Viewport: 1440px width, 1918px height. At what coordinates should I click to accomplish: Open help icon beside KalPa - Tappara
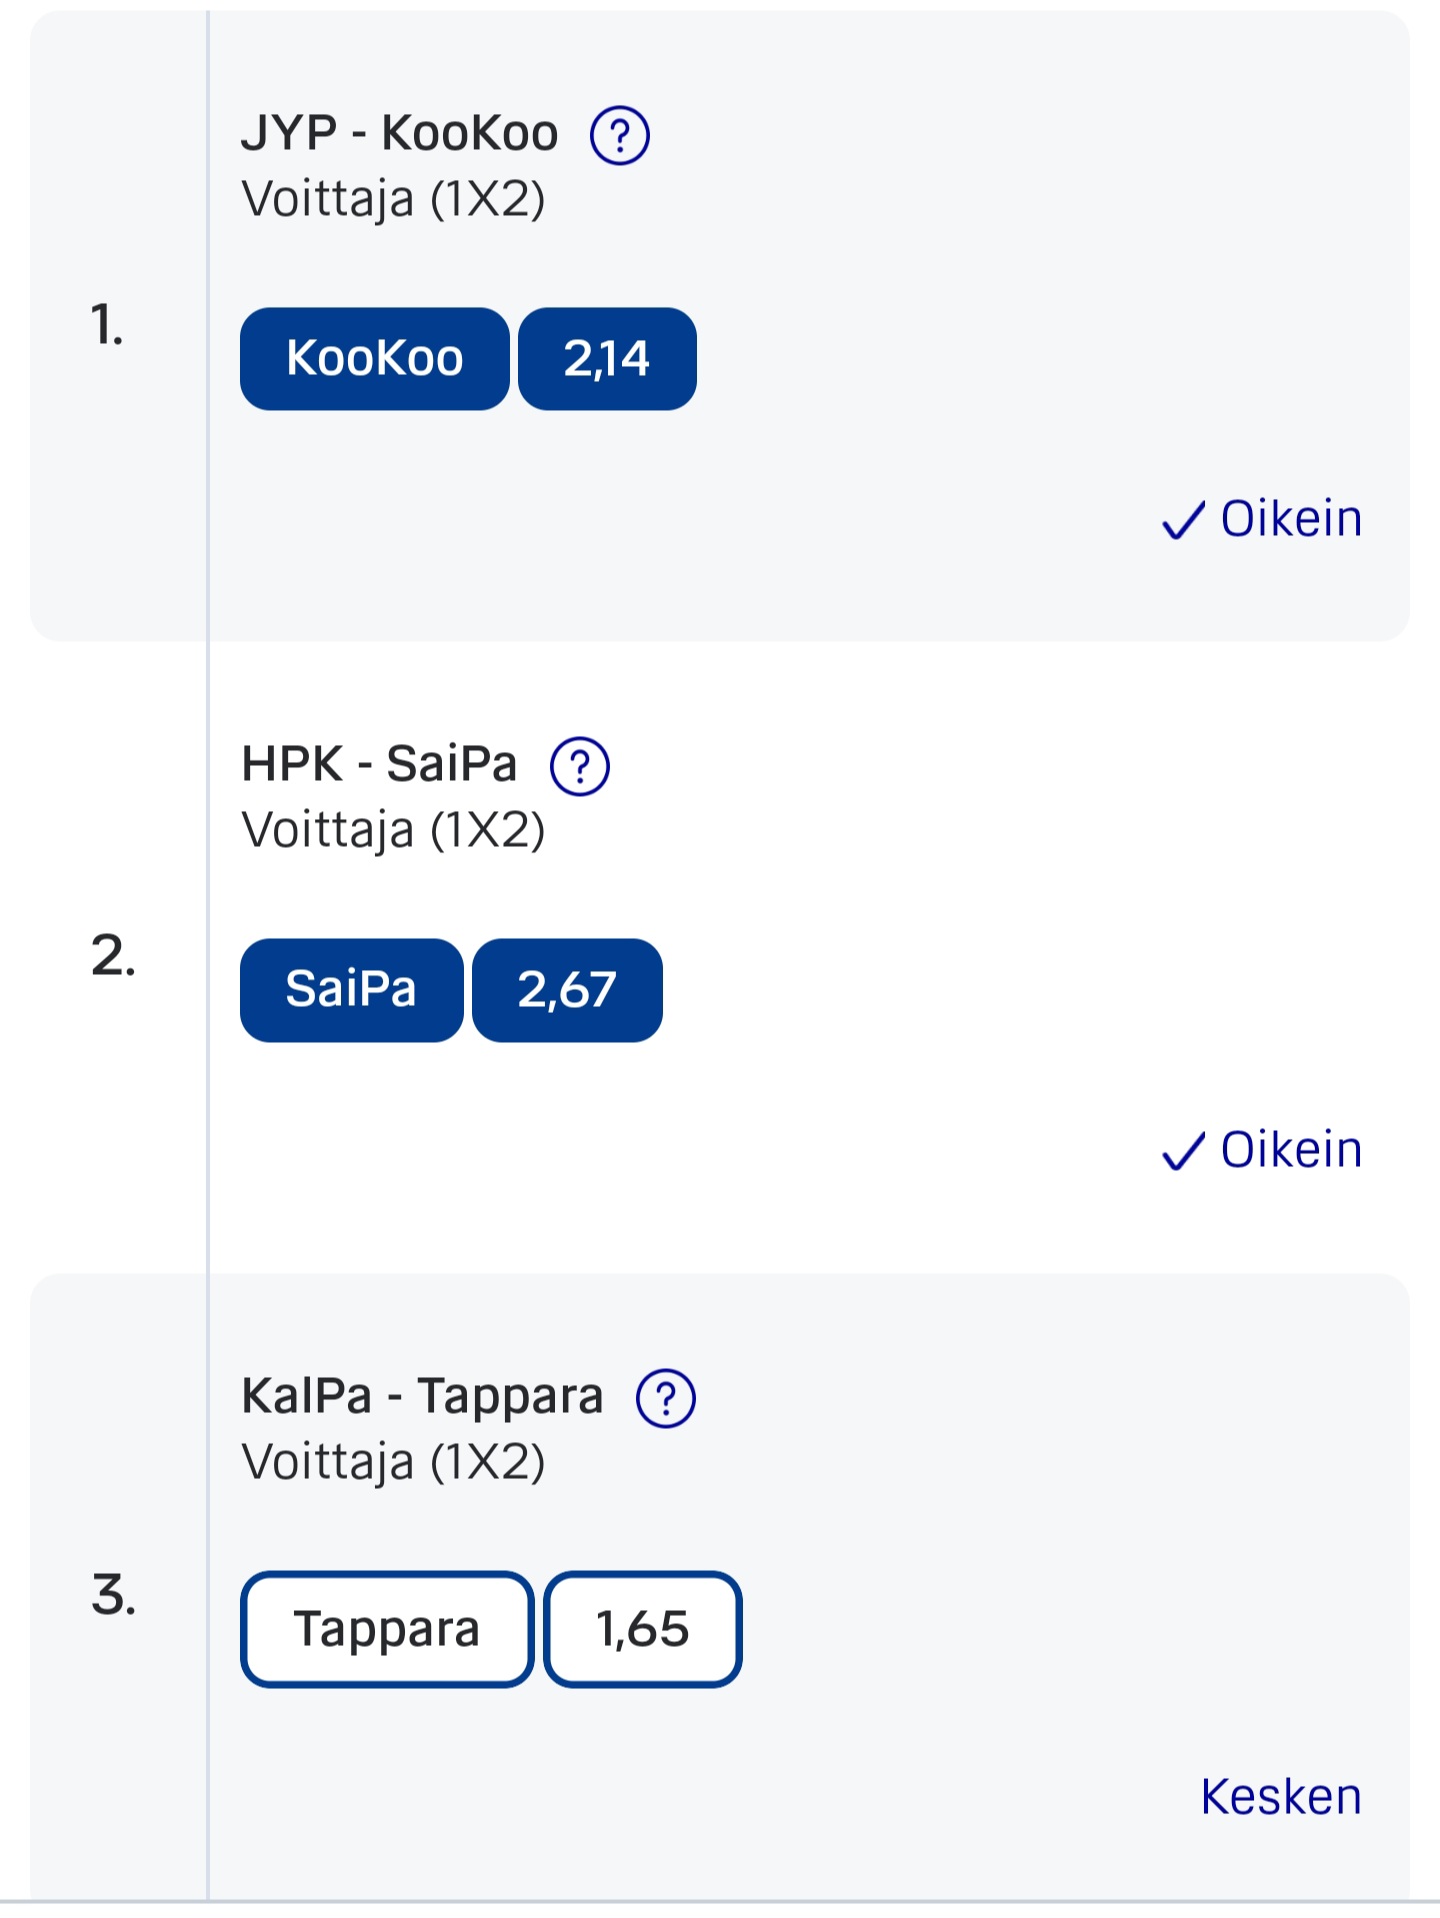tap(666, 1398)
